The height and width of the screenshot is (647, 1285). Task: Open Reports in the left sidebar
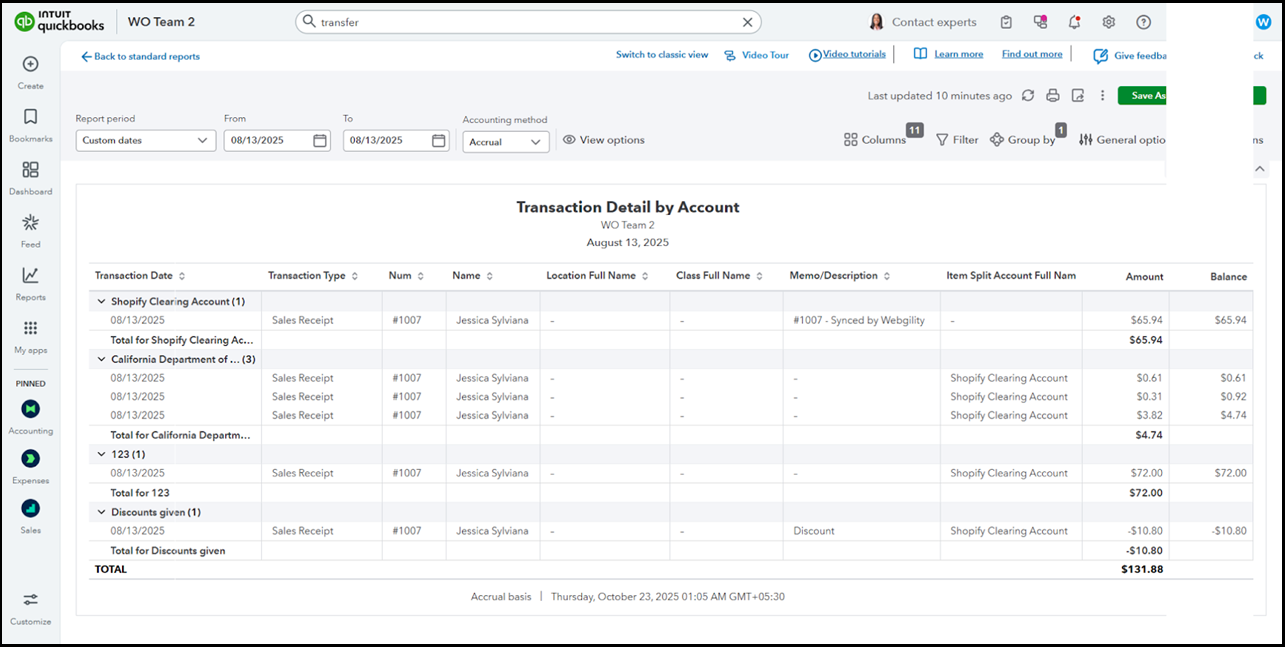30,283
